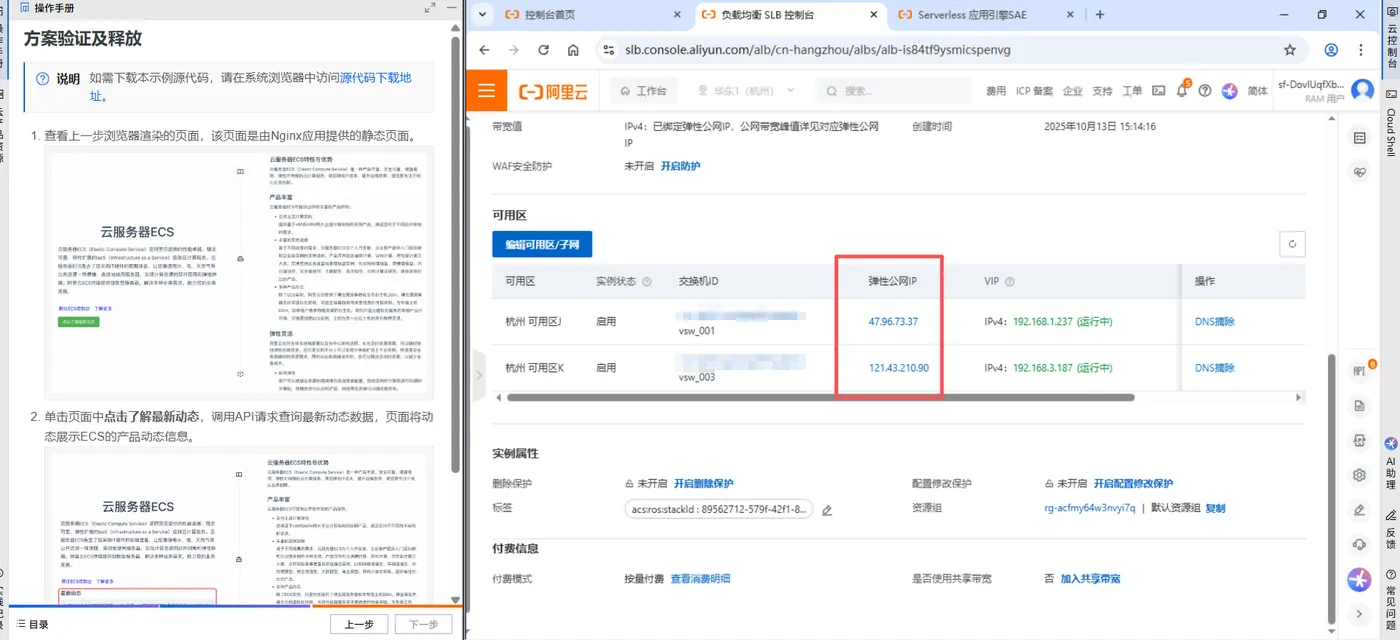Open the settings gear on the right rail

[x=1359, y=475]
